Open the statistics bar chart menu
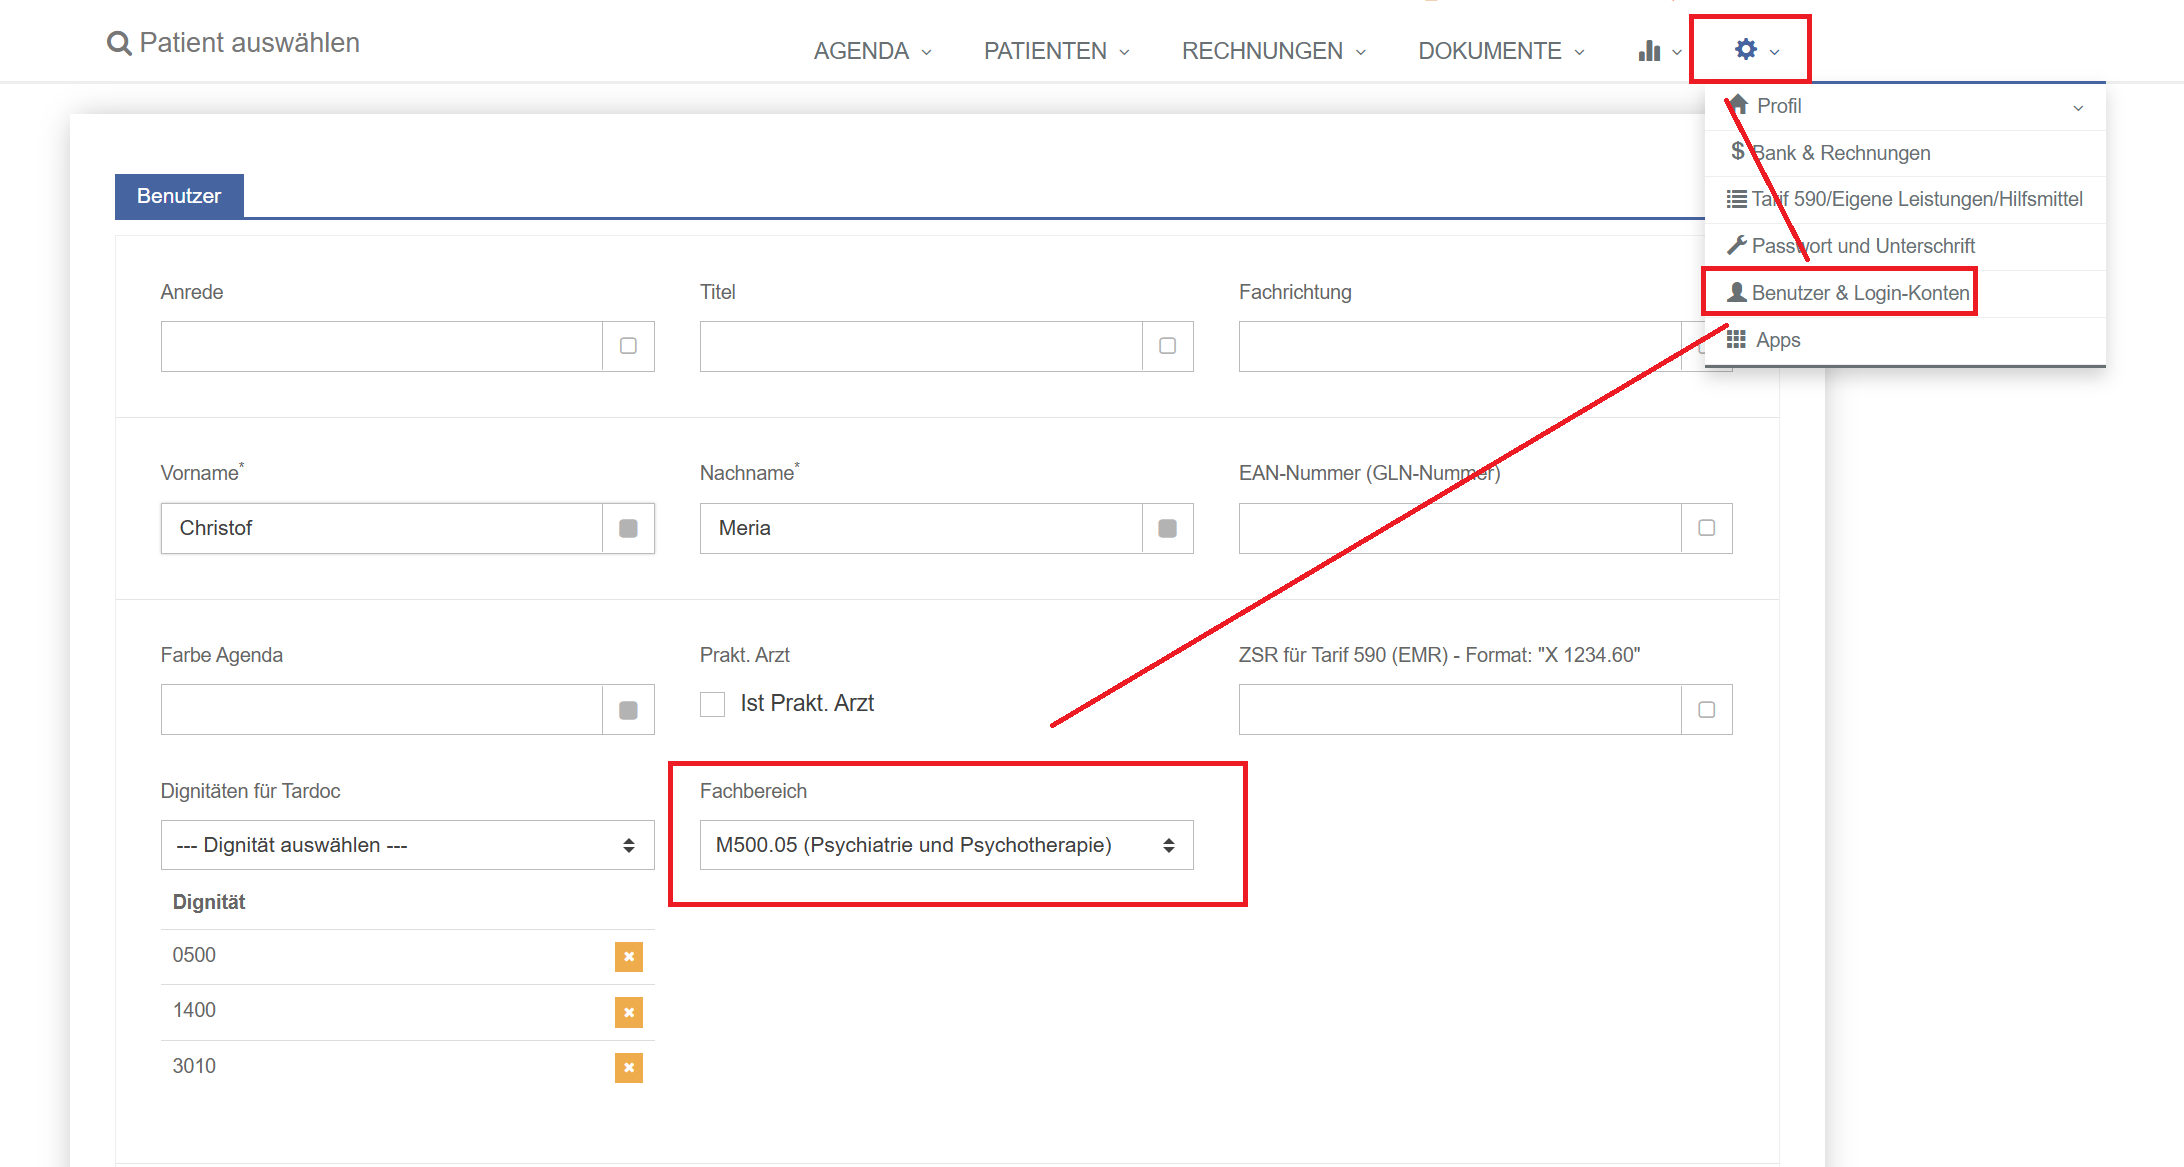 click(x=1650, y=51)
